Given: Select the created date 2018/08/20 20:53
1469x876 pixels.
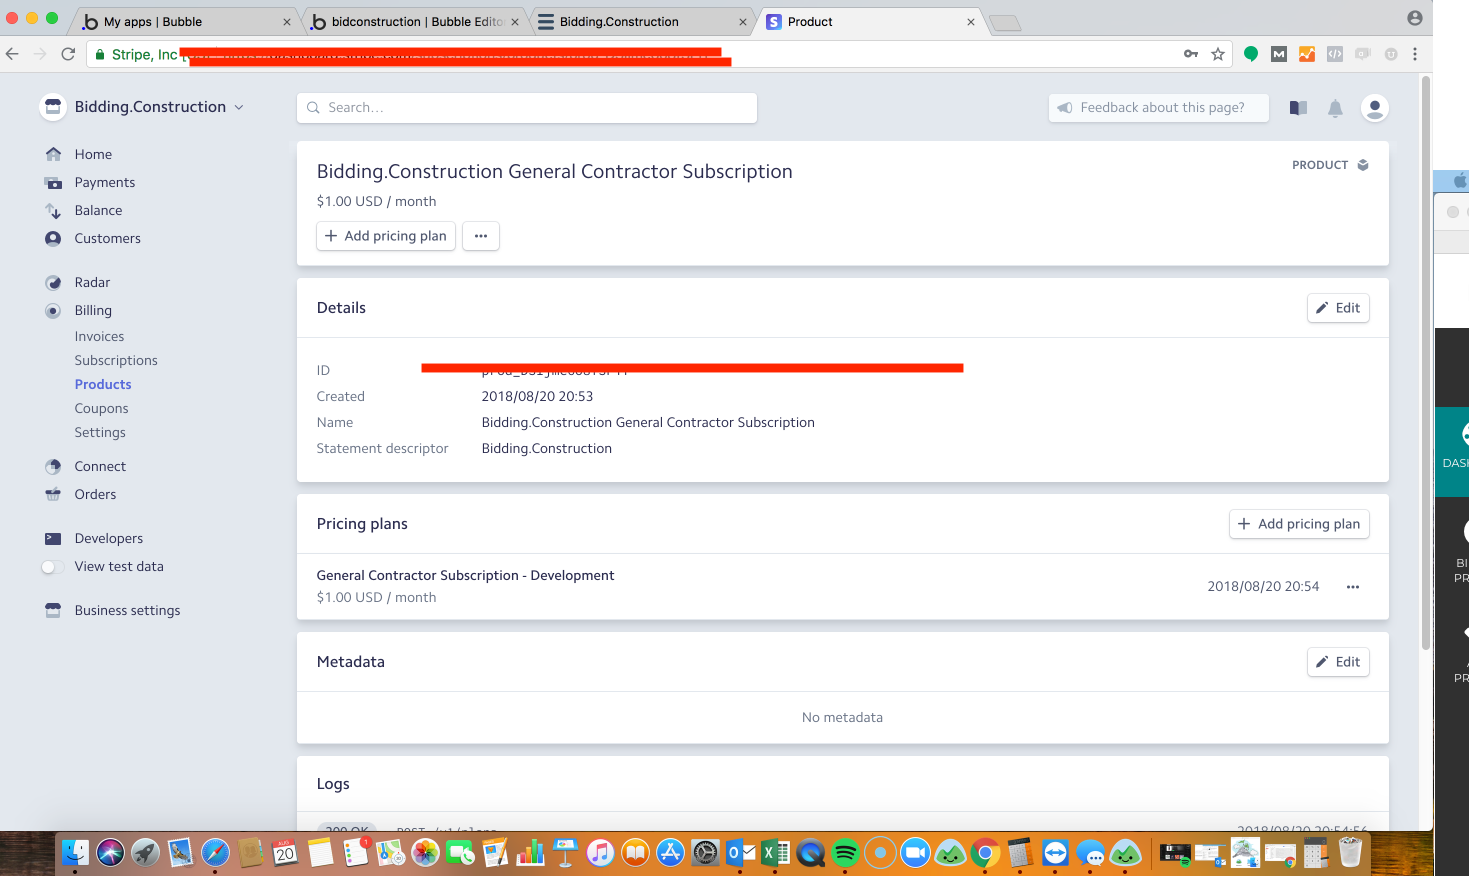Looking at the screenshot, I should [x=537, y=397].
